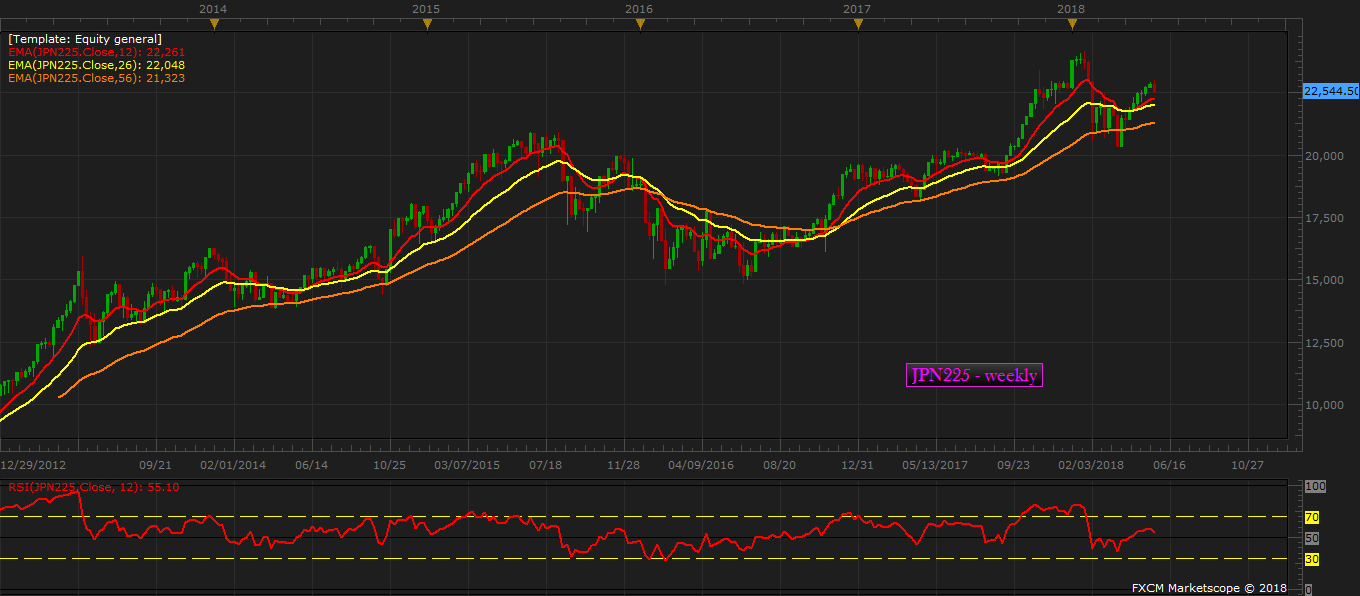This screenshot has height=596, width=1360.
Task: Select the 2016 year marker triangle
Action: point(640,24)
